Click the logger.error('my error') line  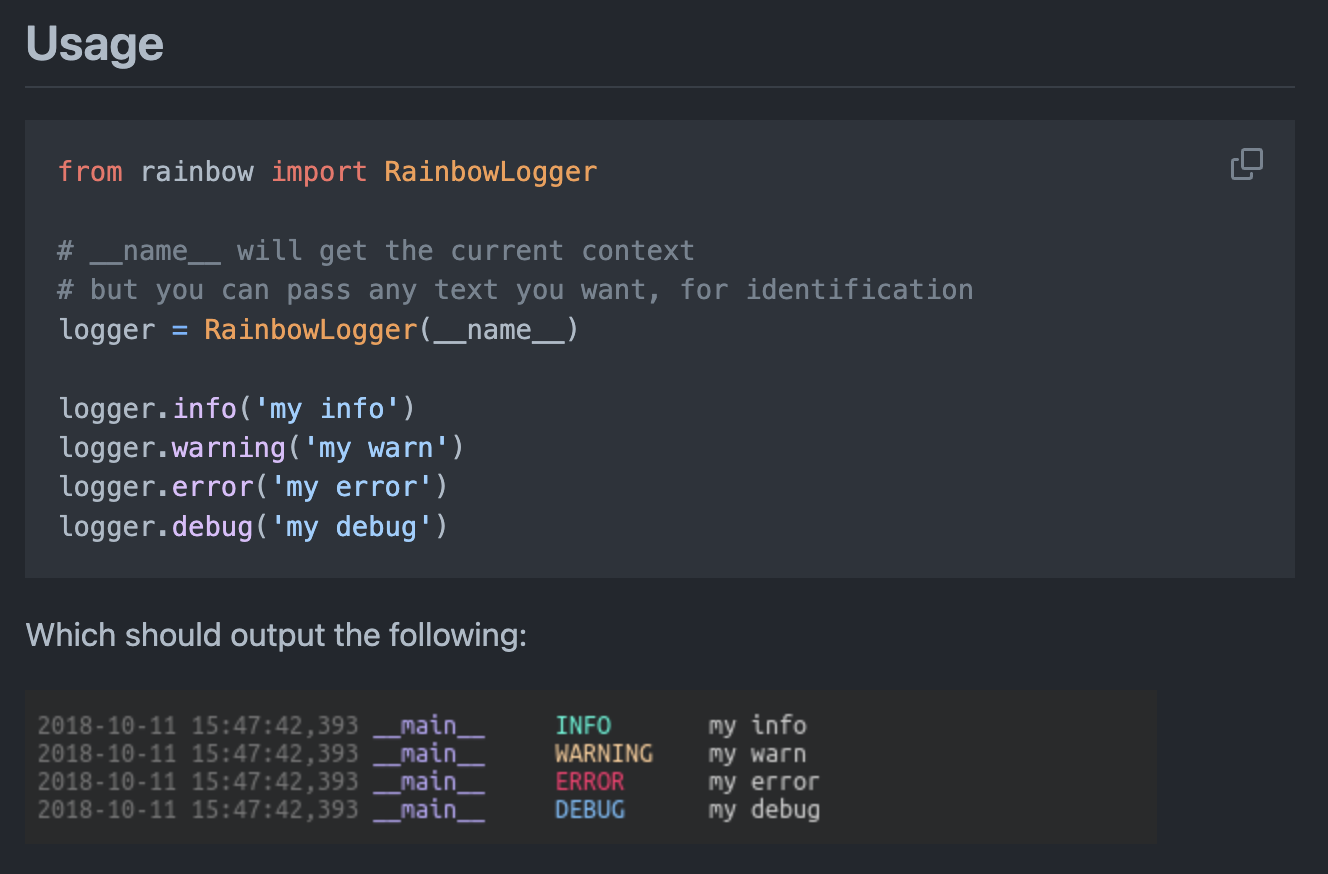[x=253, y=487]
